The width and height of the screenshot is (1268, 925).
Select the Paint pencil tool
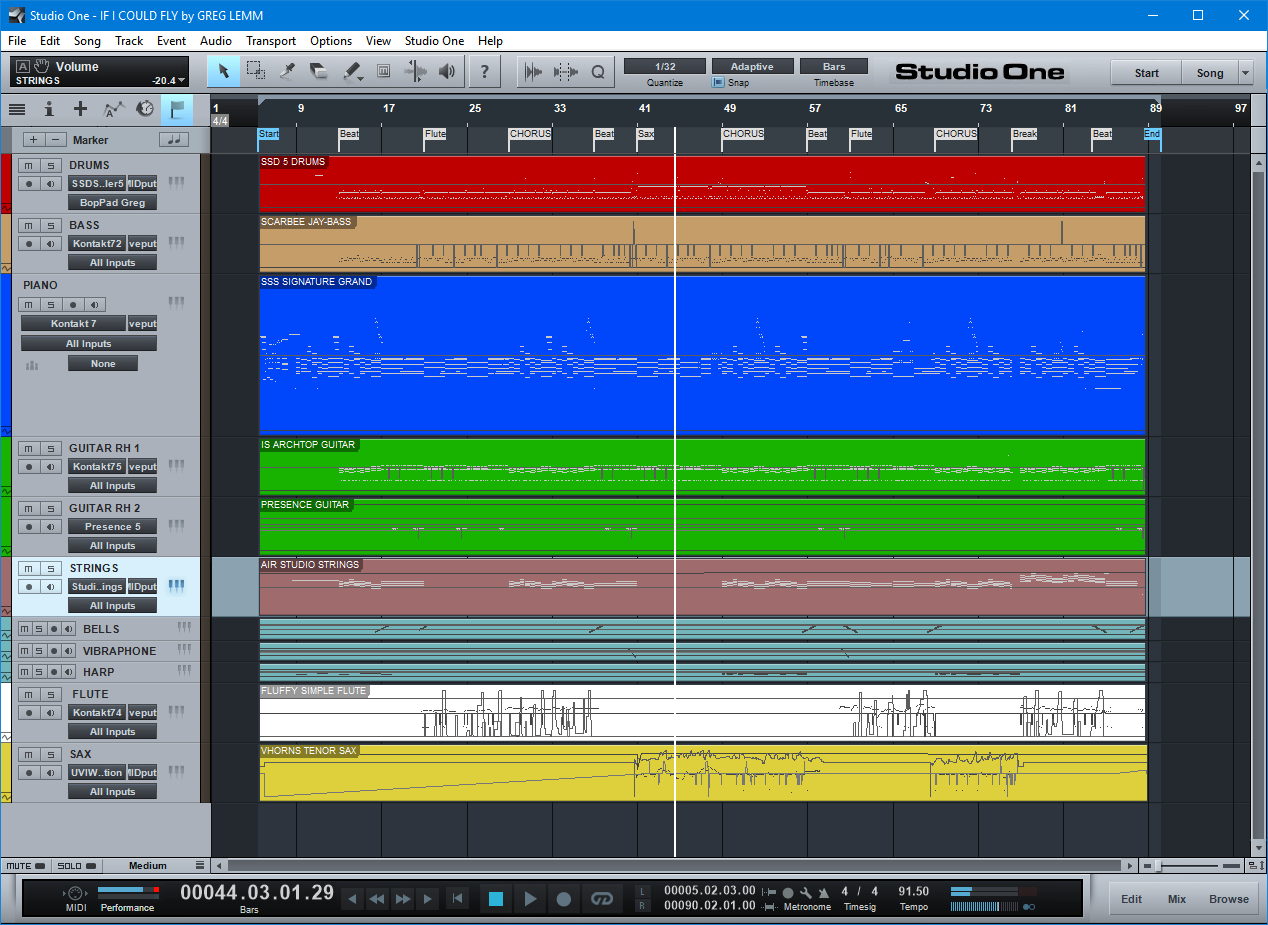pyautogui.click(x=352, y=71)
